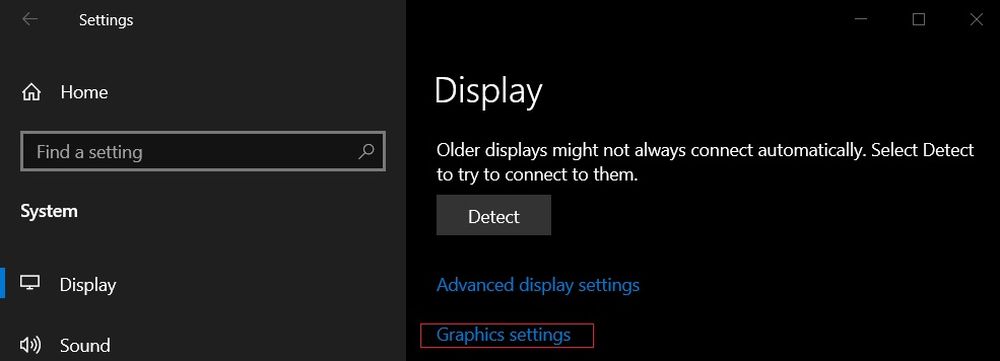Open the Graphics settings link
Screen dimensions: 1000x361
503,335
